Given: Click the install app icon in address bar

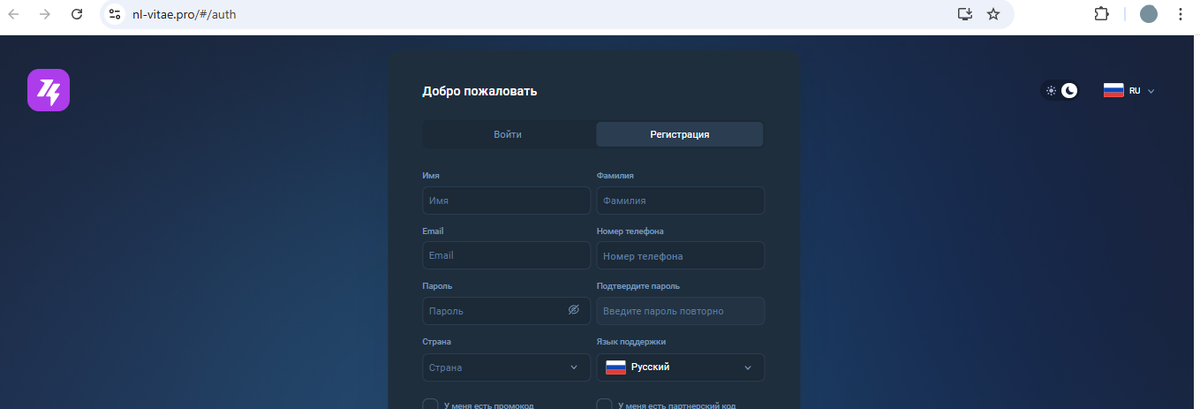Looking at the screenshot, I should click(x=964, y=14).
